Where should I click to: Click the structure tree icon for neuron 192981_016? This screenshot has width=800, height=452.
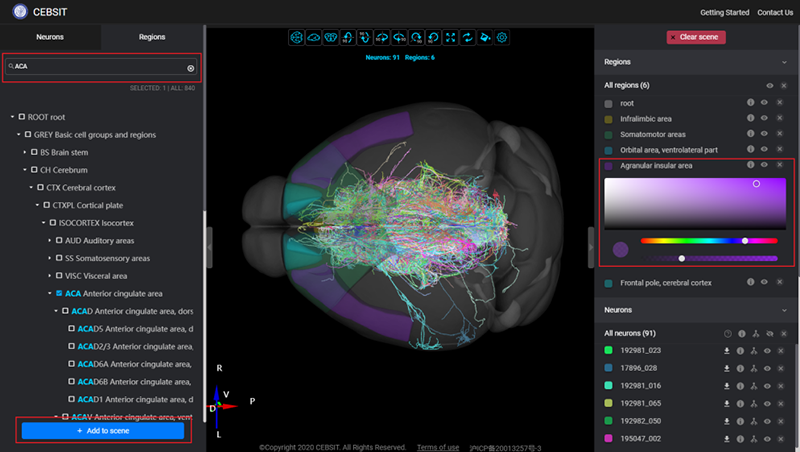point(754,386)
